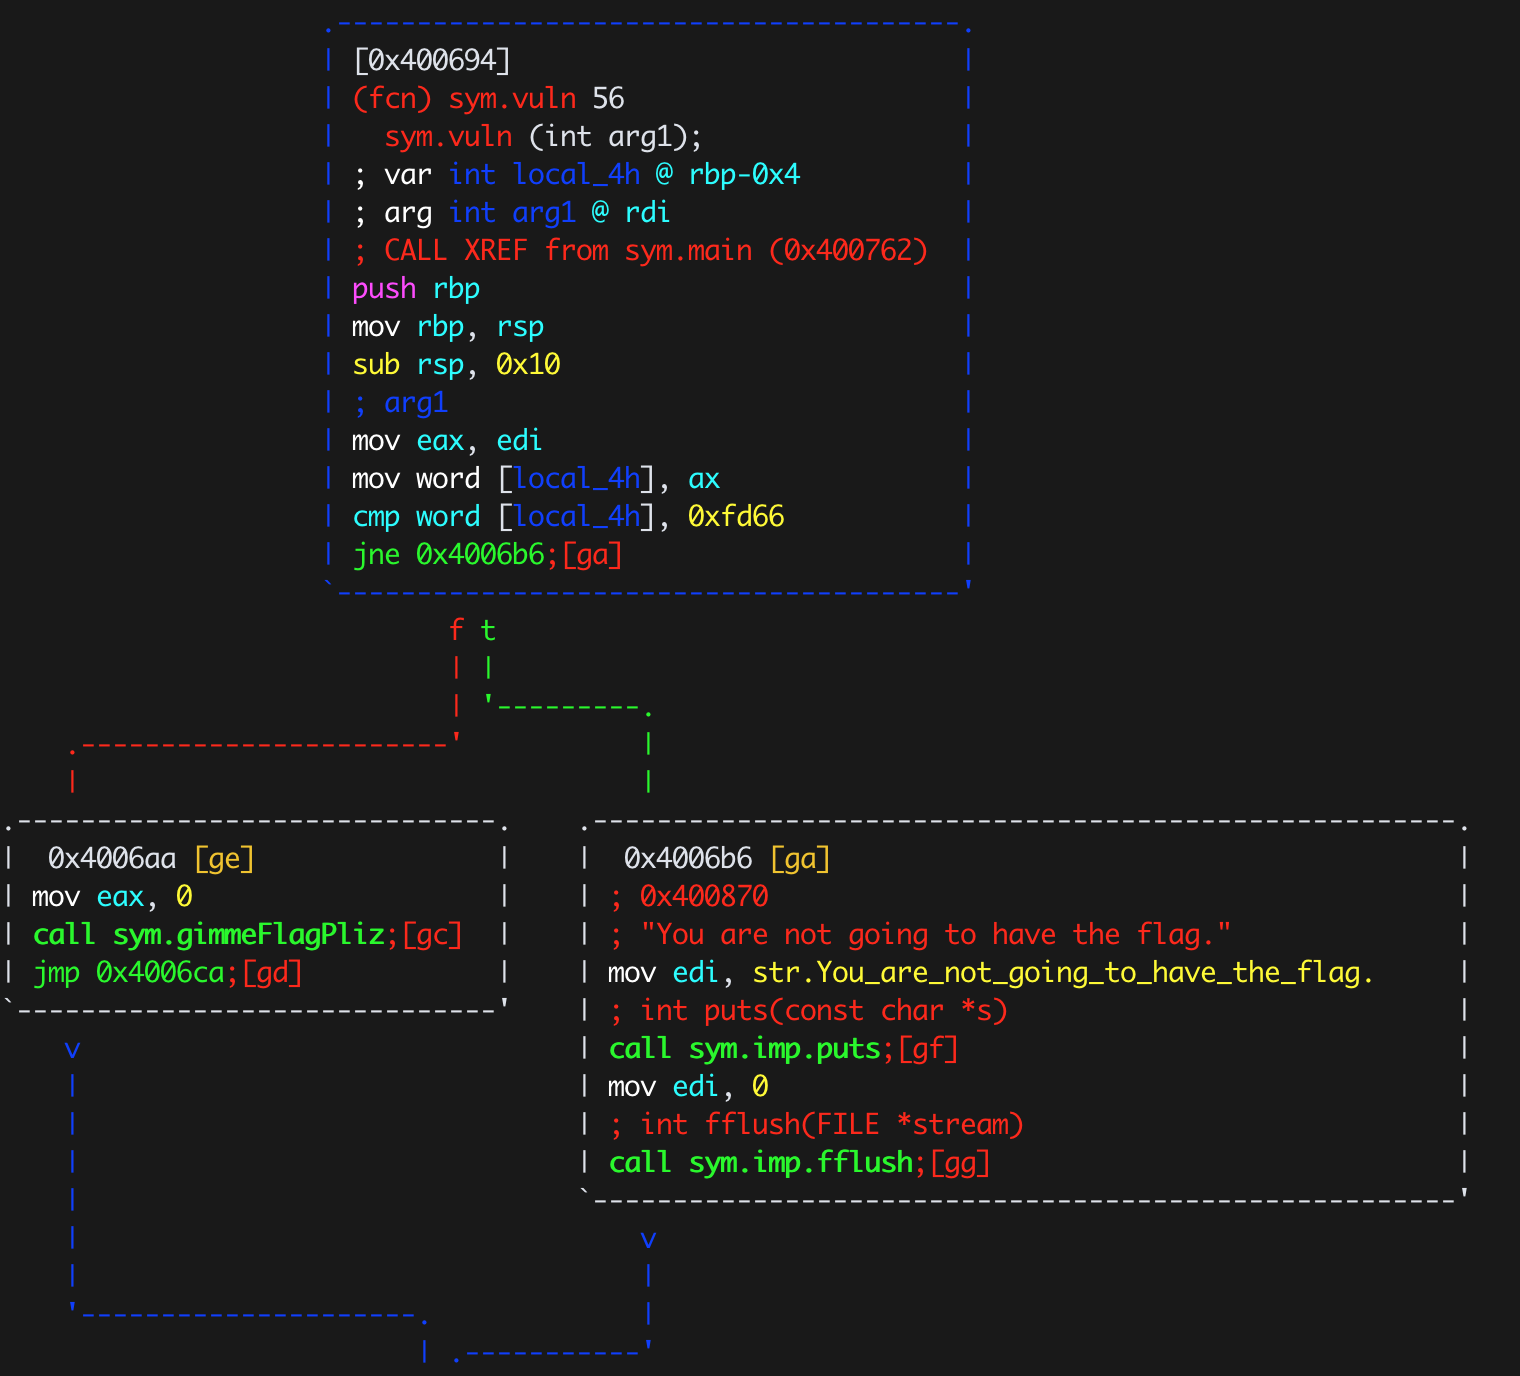The height and width of the screenshot is (1376, 1520).
Task: Select 'mov edi, str.You_are_not_going_to_have_the_flag.'
Action: coord(991,972)
